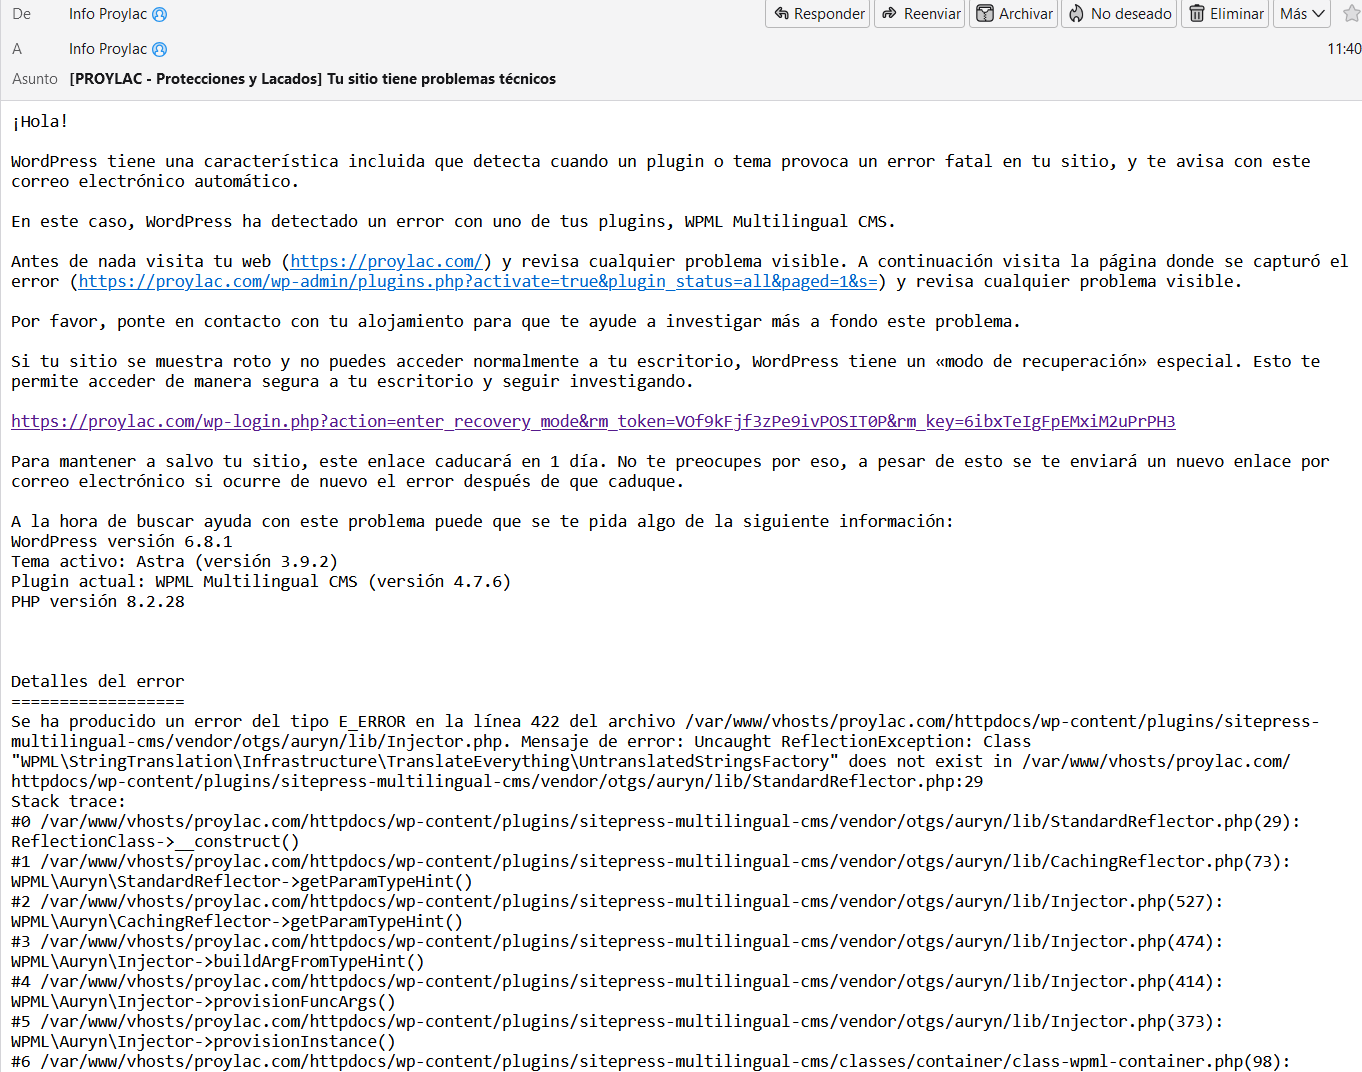
Task: Open the https://proylac.com/ link
Action: 386,261
